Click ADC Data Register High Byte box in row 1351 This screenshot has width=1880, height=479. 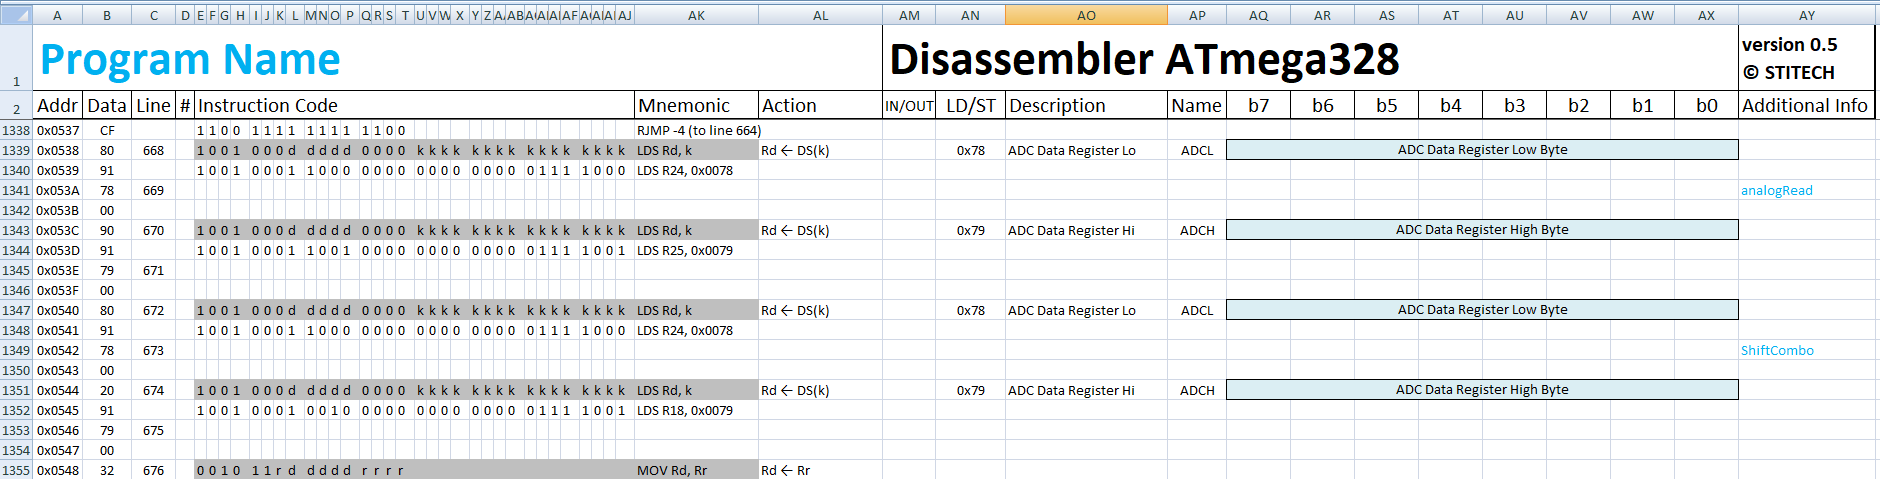tap(1482, 390)
